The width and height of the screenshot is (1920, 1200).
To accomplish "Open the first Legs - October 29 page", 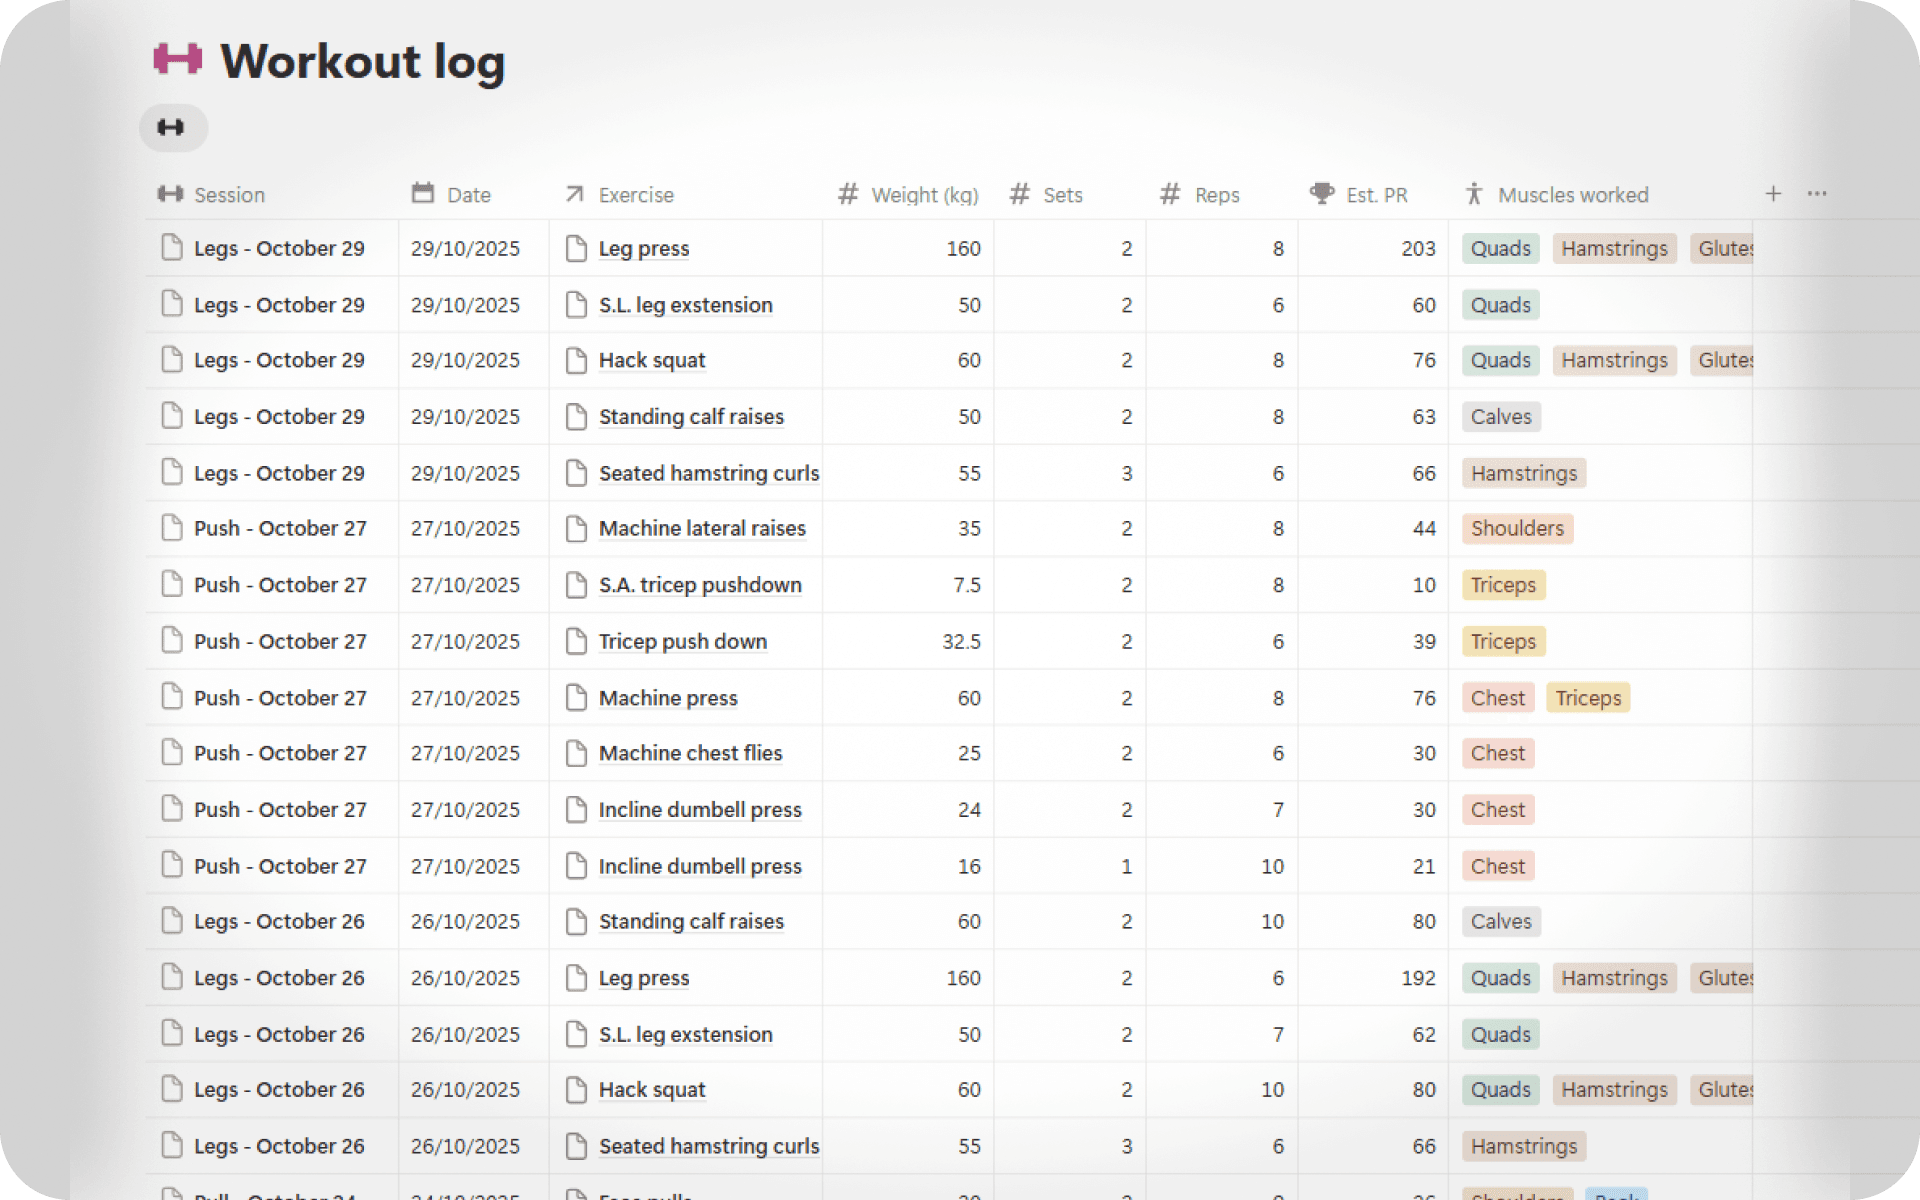I will (279, 249).
